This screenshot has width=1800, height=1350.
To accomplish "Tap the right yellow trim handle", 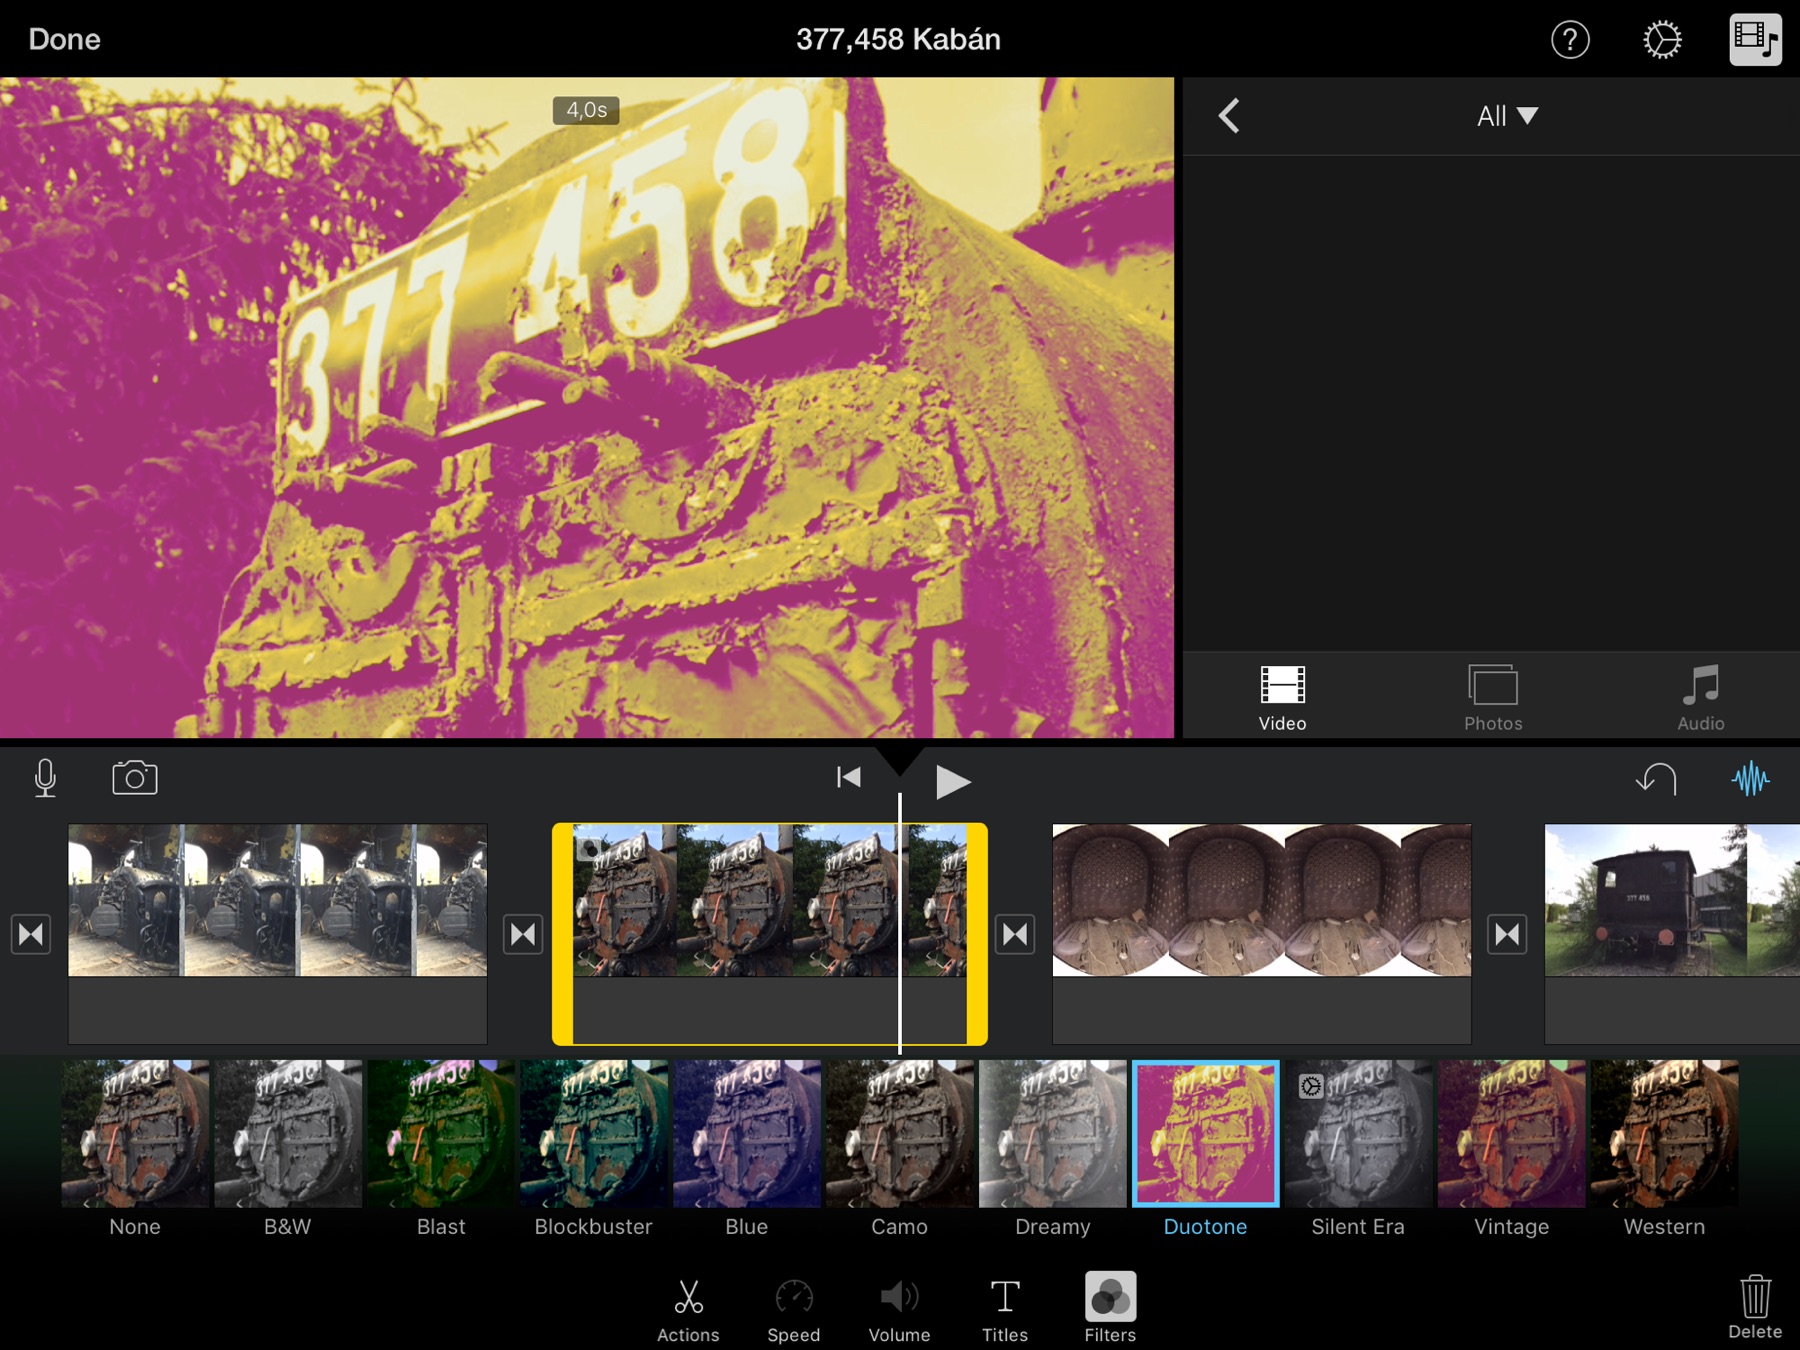I will click(x=977, y=934).
